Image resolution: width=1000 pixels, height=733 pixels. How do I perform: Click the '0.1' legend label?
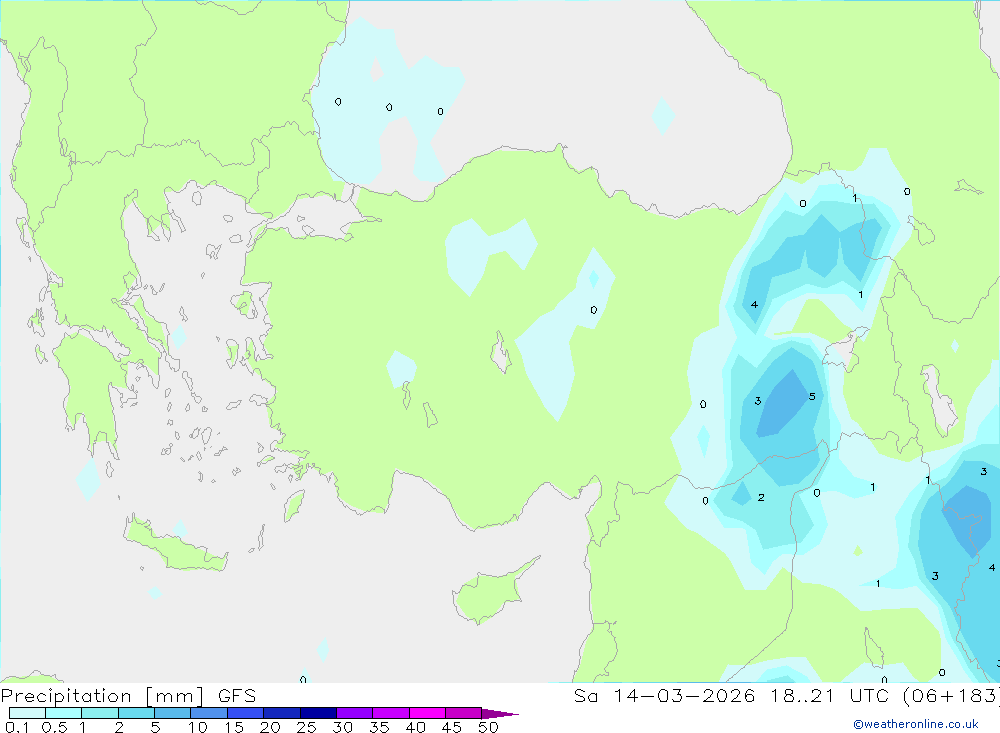click(x=17, y=727)
